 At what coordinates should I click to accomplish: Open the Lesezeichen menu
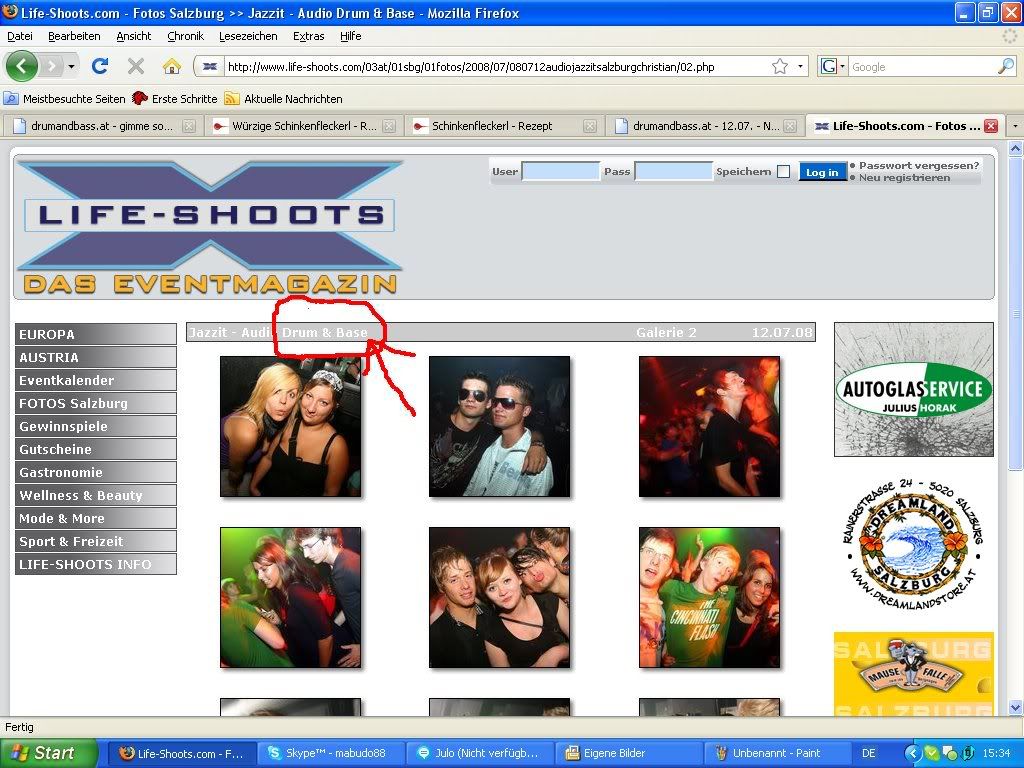248,36
